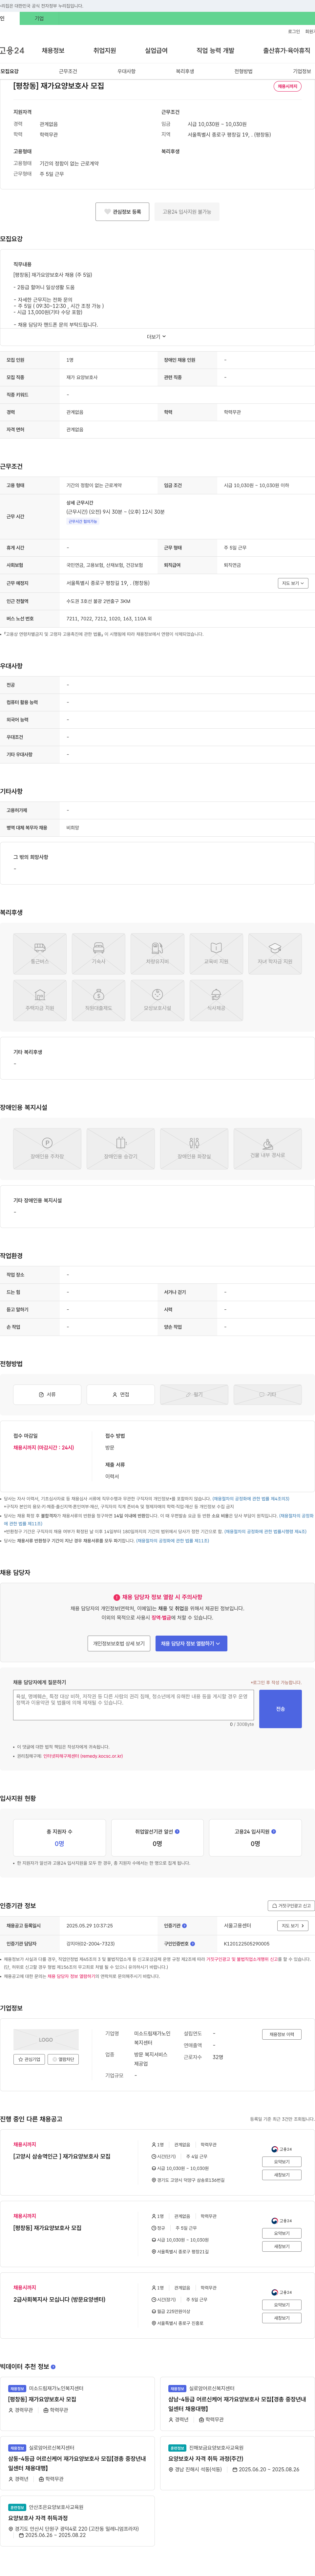The height and width of the screenshot is (2576, 315).
Task: Switch to the 기업 tab at top
Action: 39,18
